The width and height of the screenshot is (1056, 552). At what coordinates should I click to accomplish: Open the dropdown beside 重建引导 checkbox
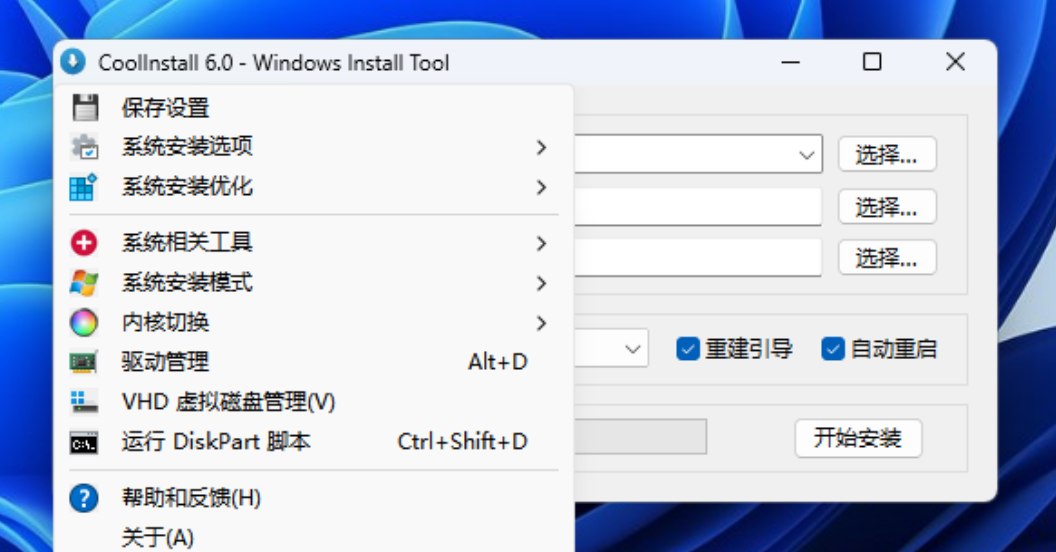[632, 349]
